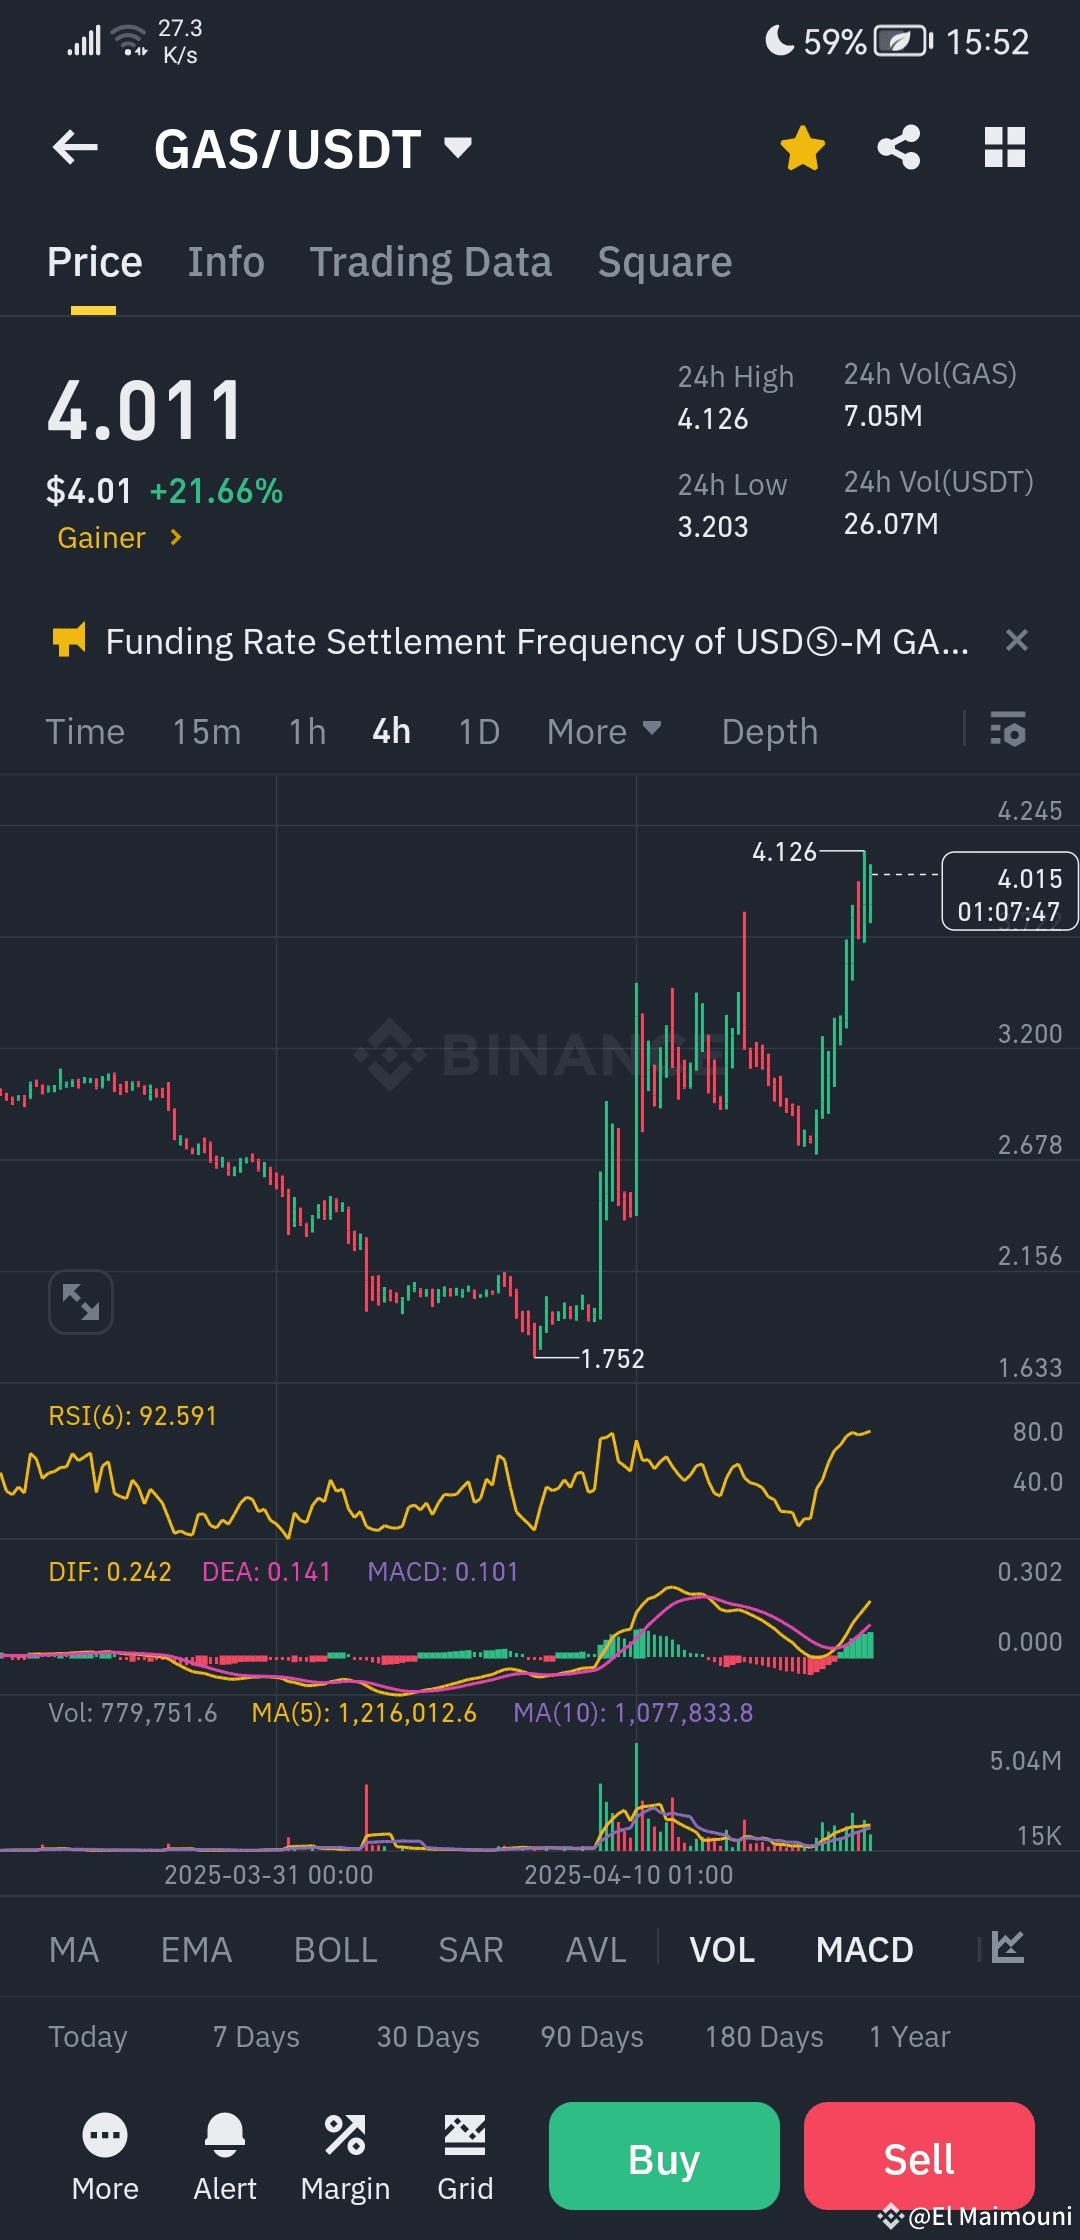Tap the cellular signal bars in status bar

[x=84, y=41]
